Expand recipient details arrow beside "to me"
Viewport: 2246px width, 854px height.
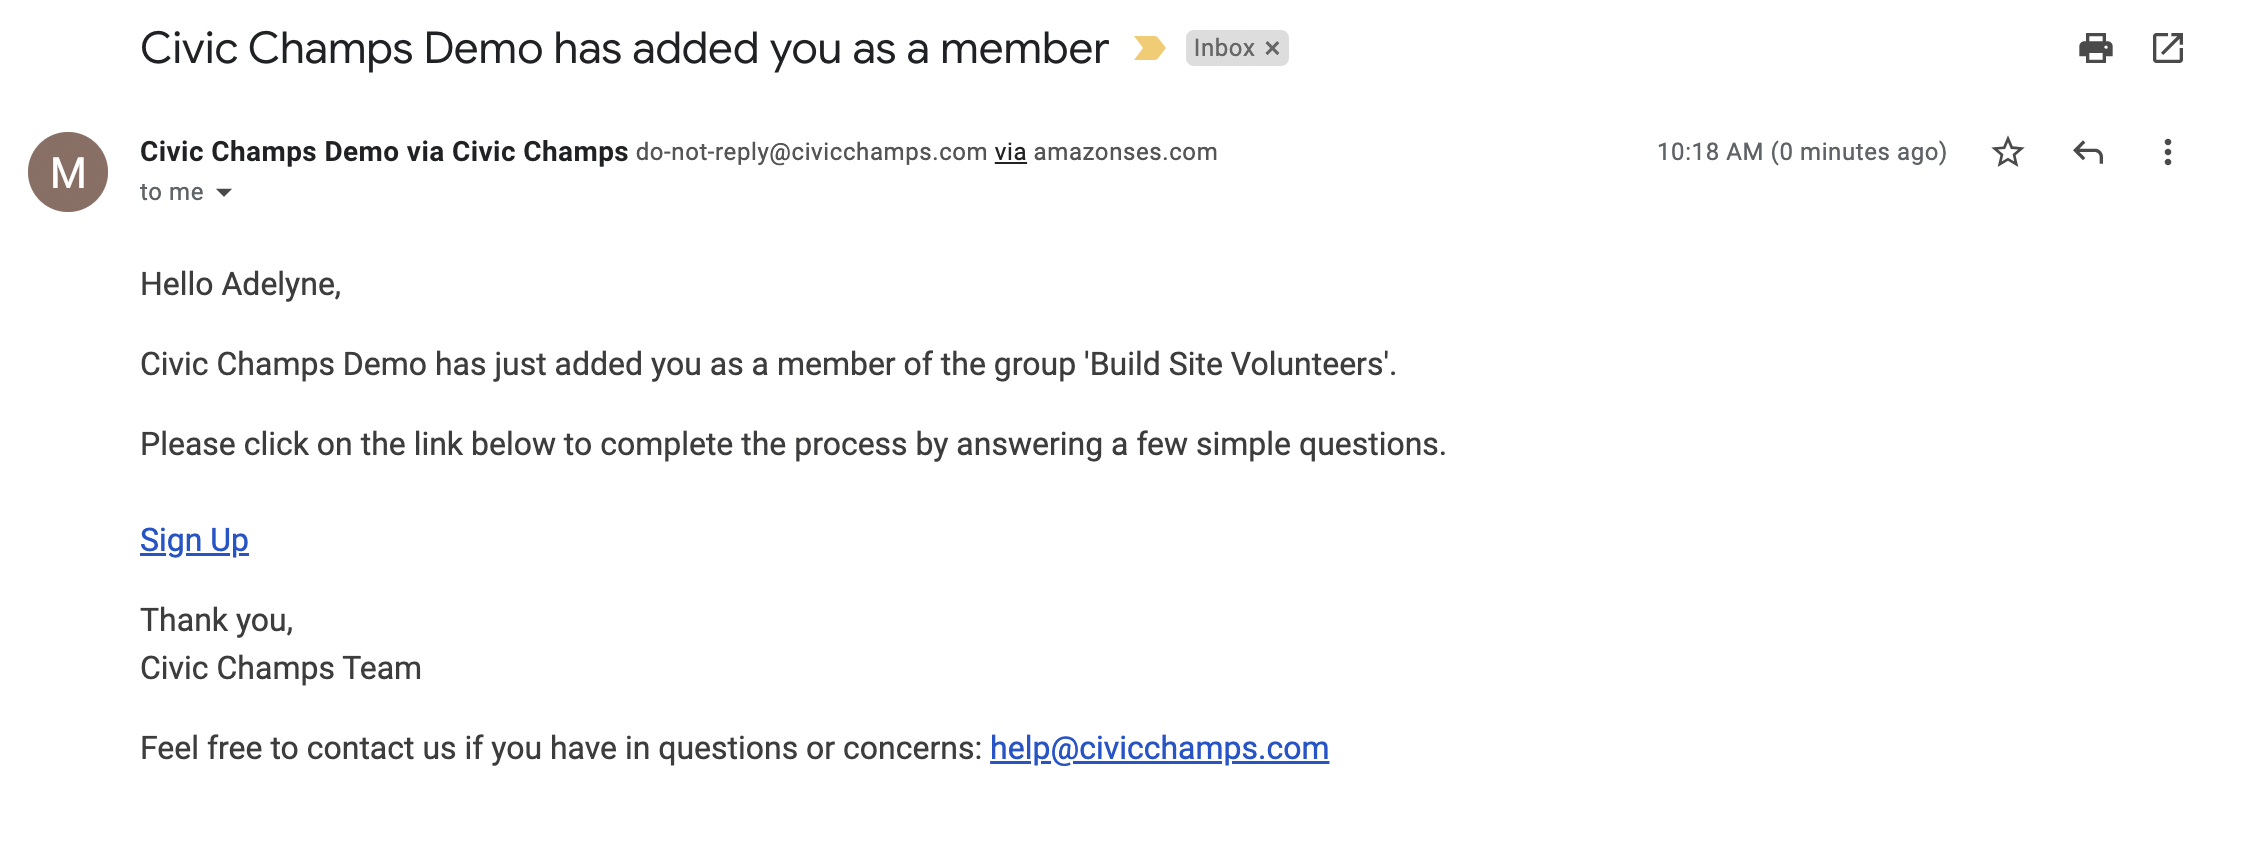click(x=224, y=193)
